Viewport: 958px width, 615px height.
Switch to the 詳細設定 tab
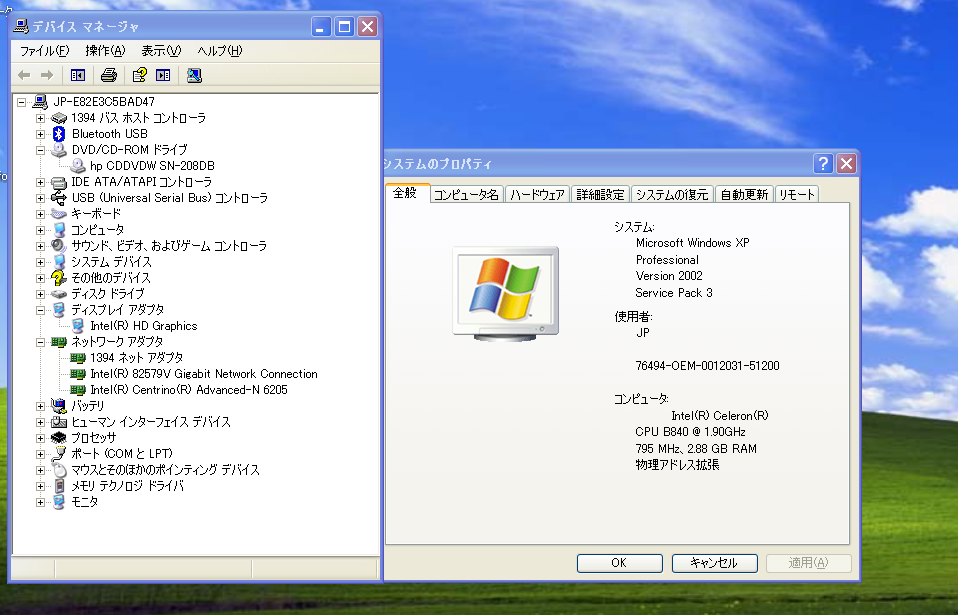(x=601, y=194)
